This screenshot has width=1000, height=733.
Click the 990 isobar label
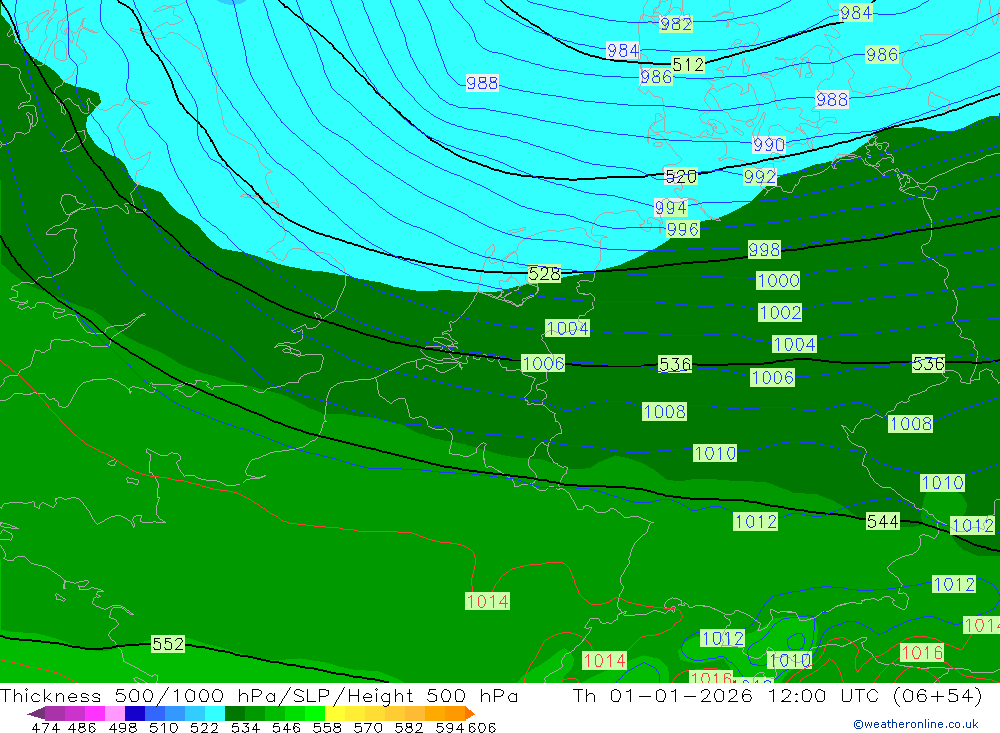click(x=768, y=145)
